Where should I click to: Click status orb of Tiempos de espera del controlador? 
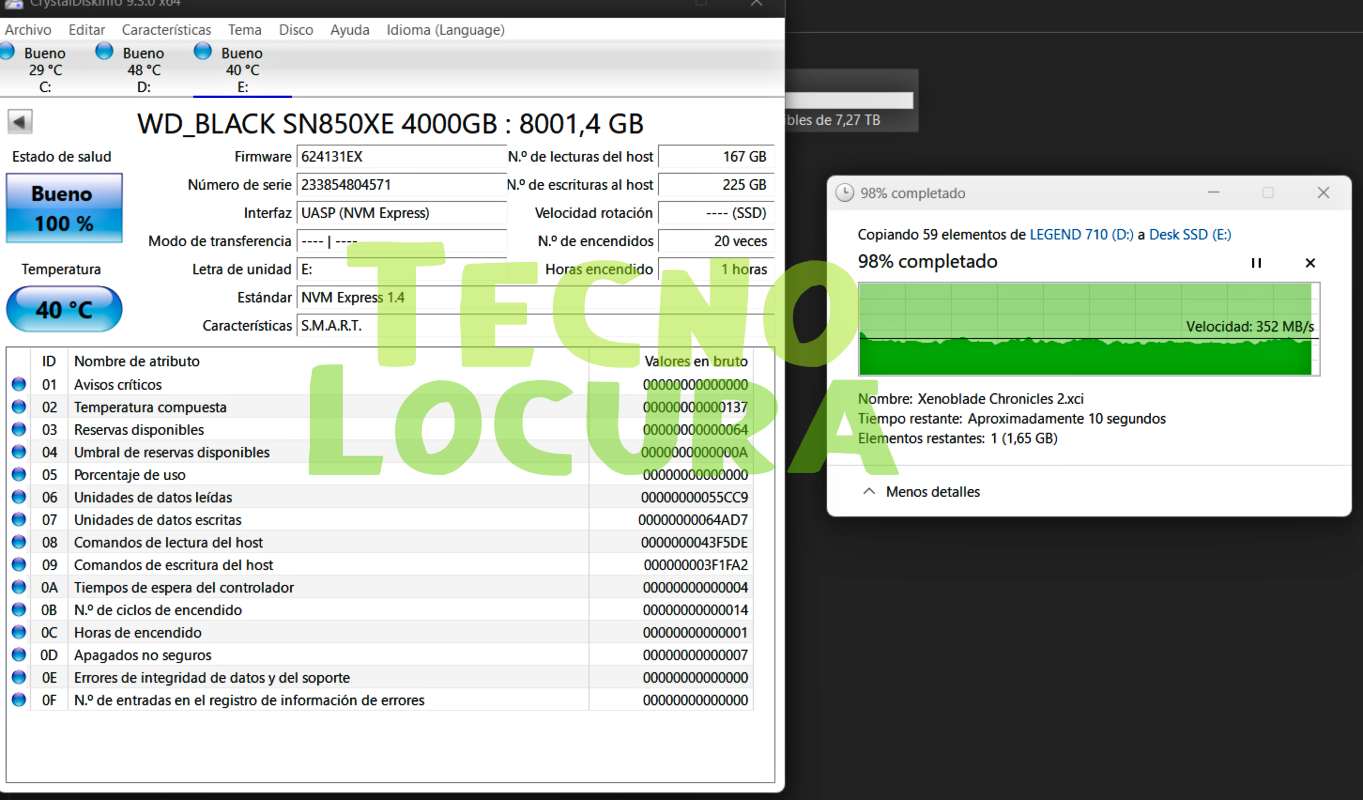pos(19,587)
